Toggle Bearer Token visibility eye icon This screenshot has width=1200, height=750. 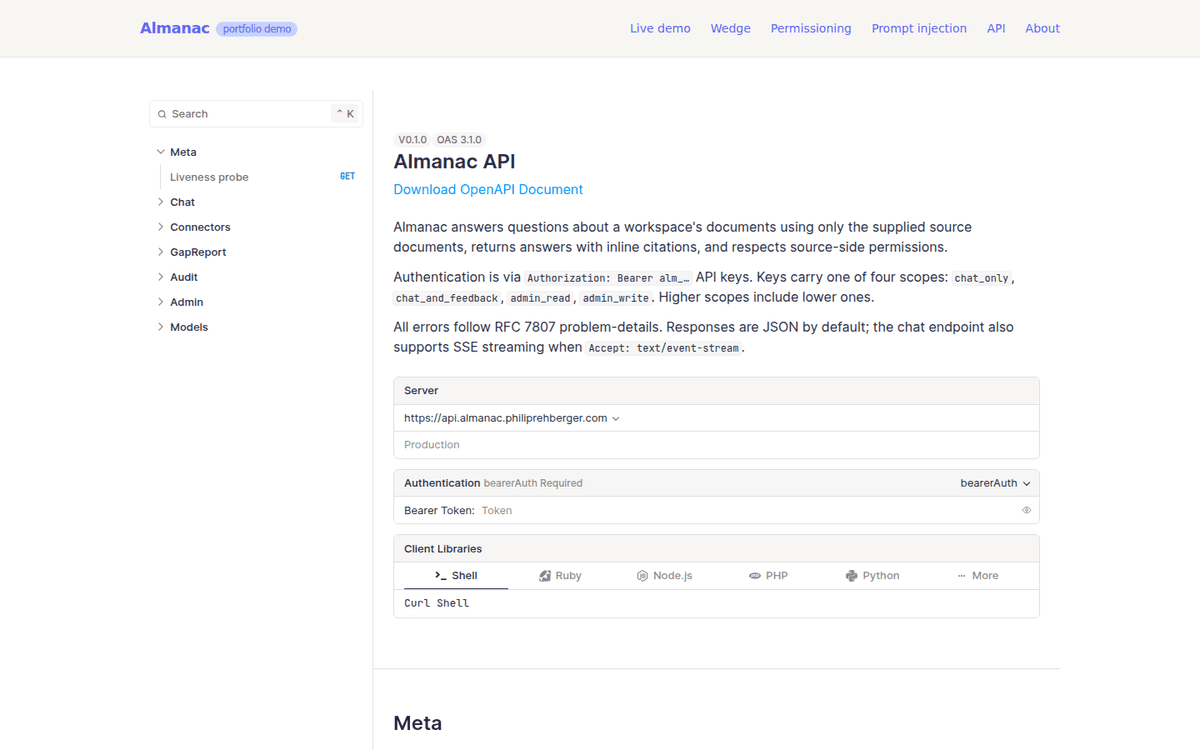1026,510
